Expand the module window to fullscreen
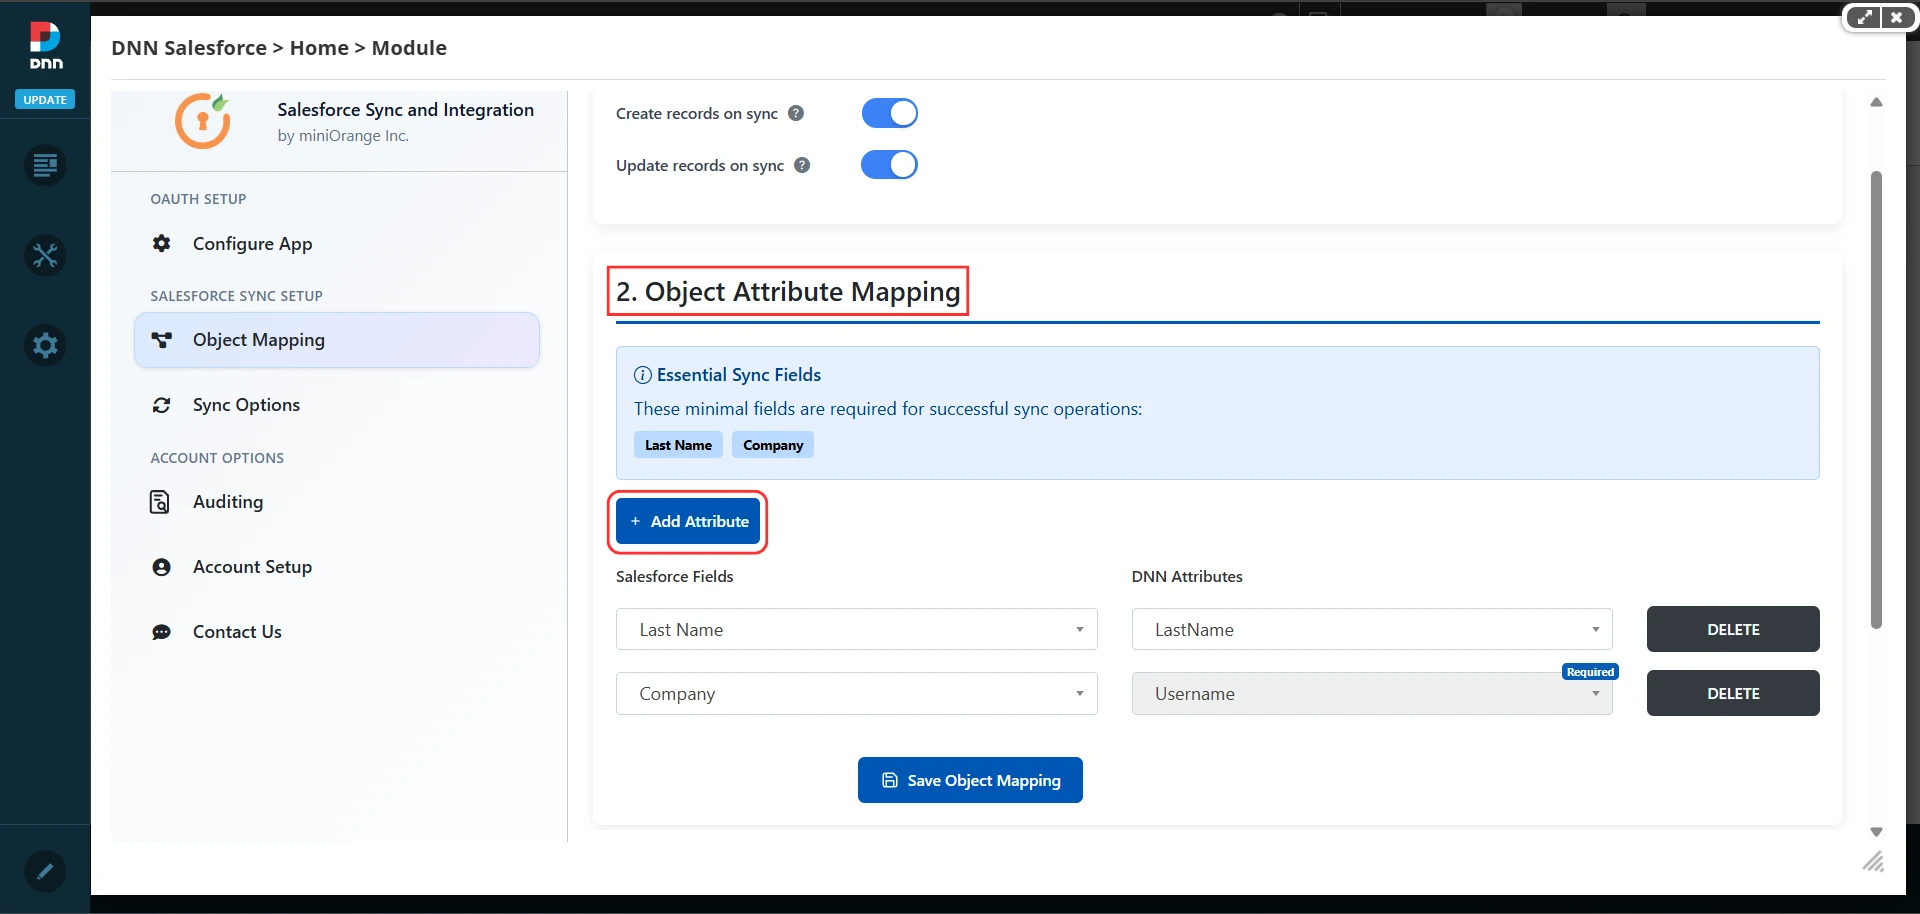The height and width of the screenshot is (914, 1920). point(1864,17)
